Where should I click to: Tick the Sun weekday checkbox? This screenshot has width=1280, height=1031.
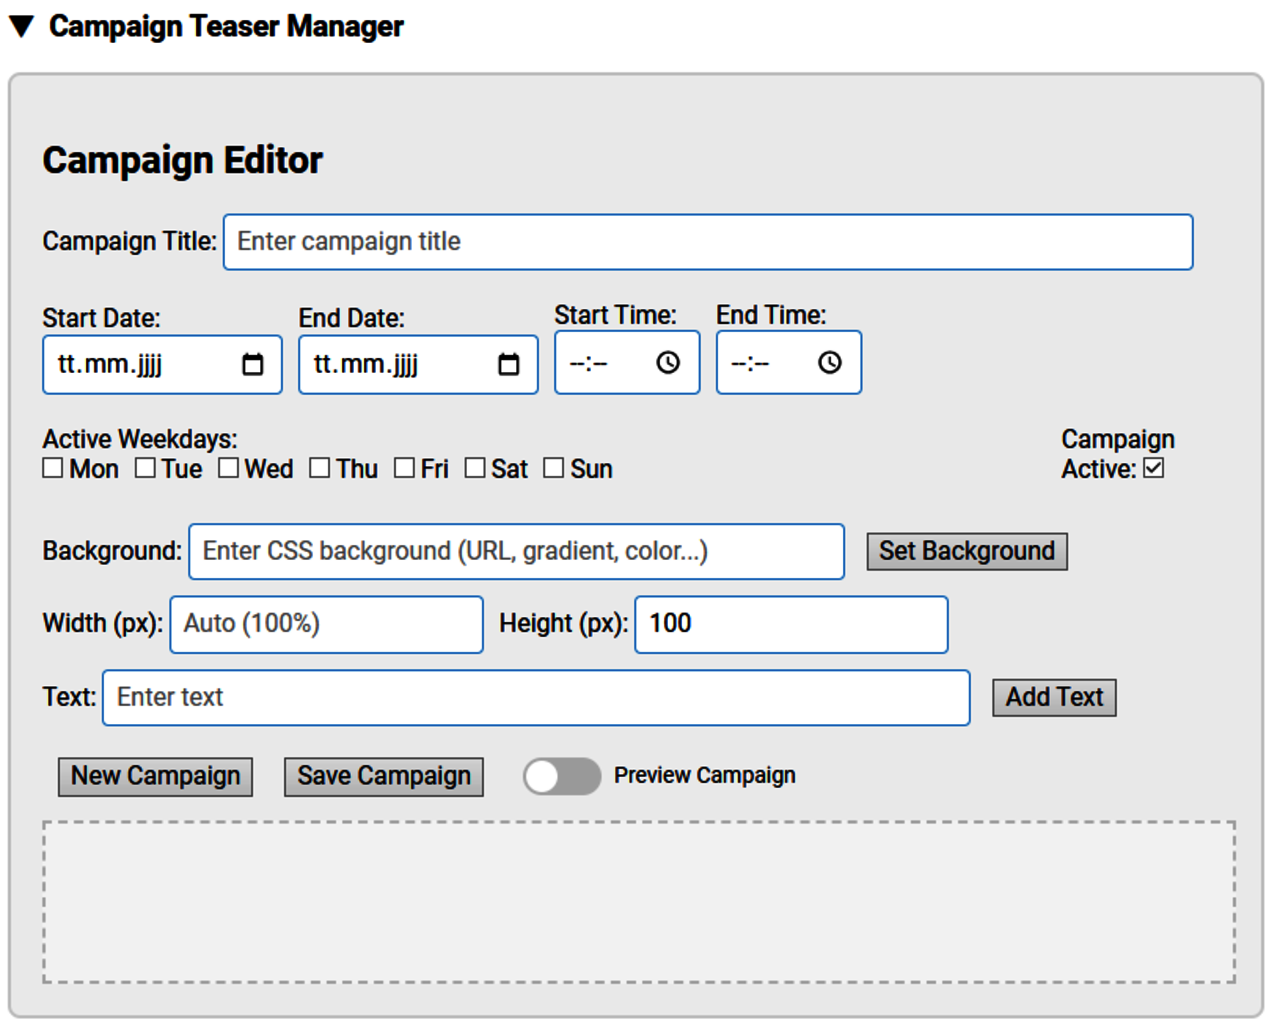pos(553,468)
